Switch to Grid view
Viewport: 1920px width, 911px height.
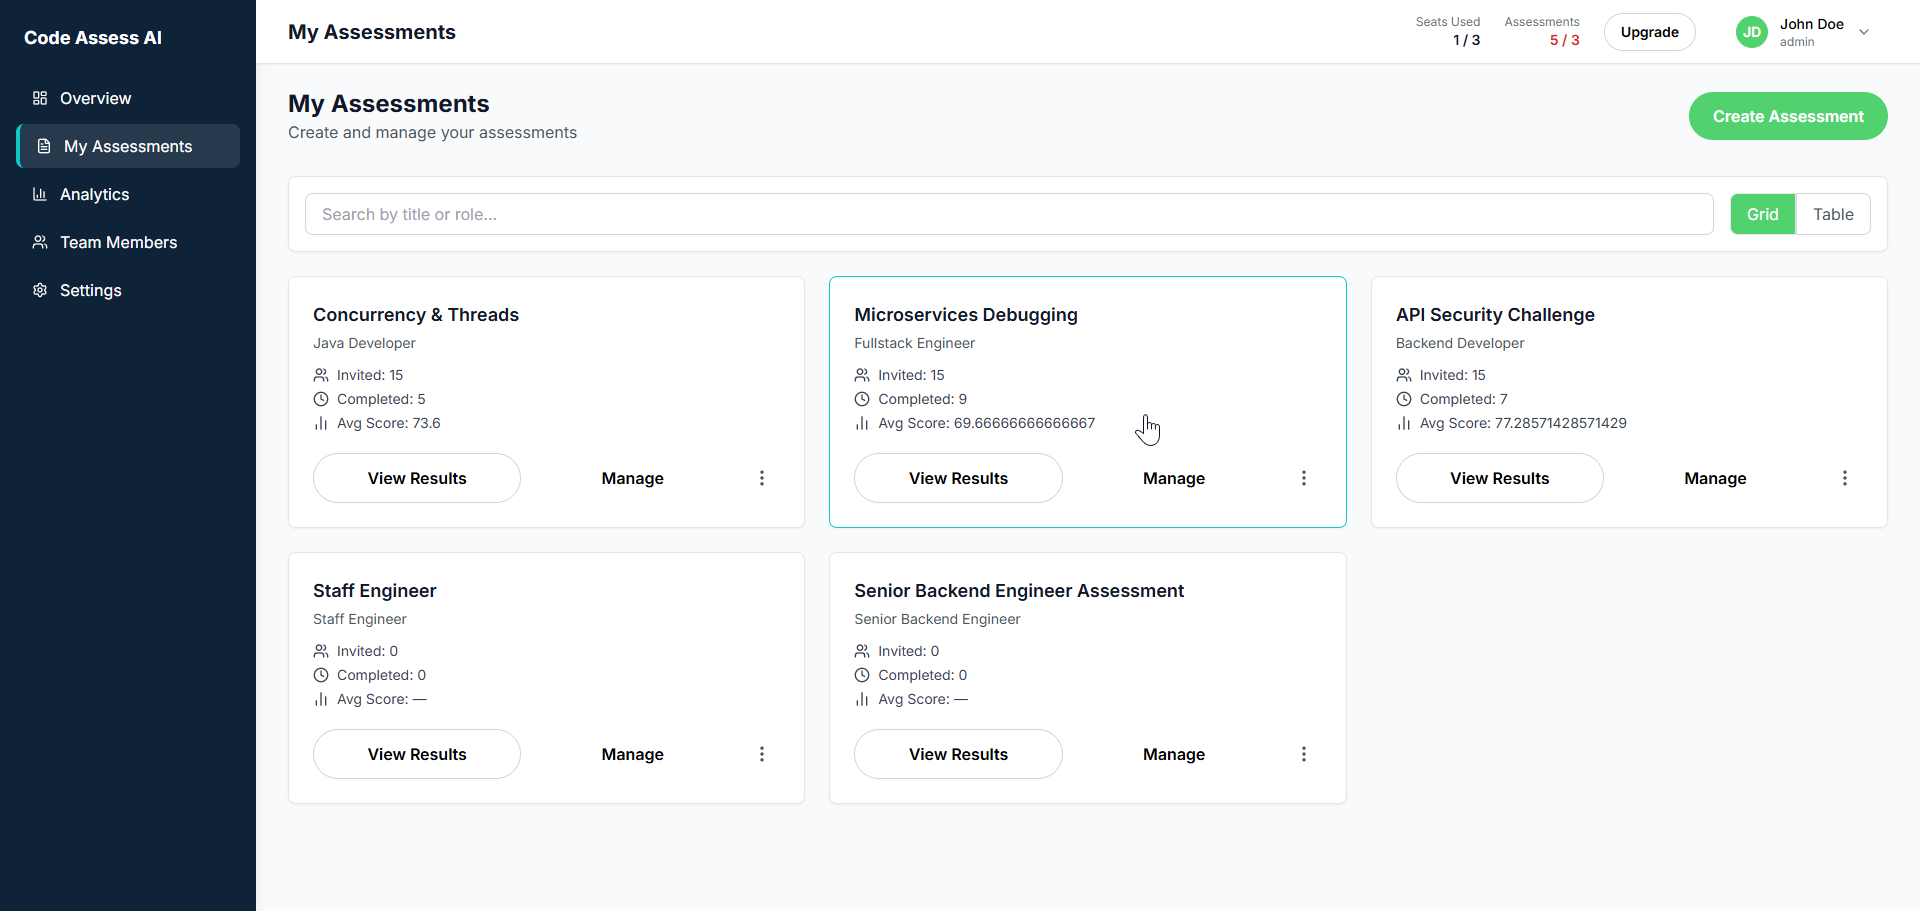tap(1763, 213)
